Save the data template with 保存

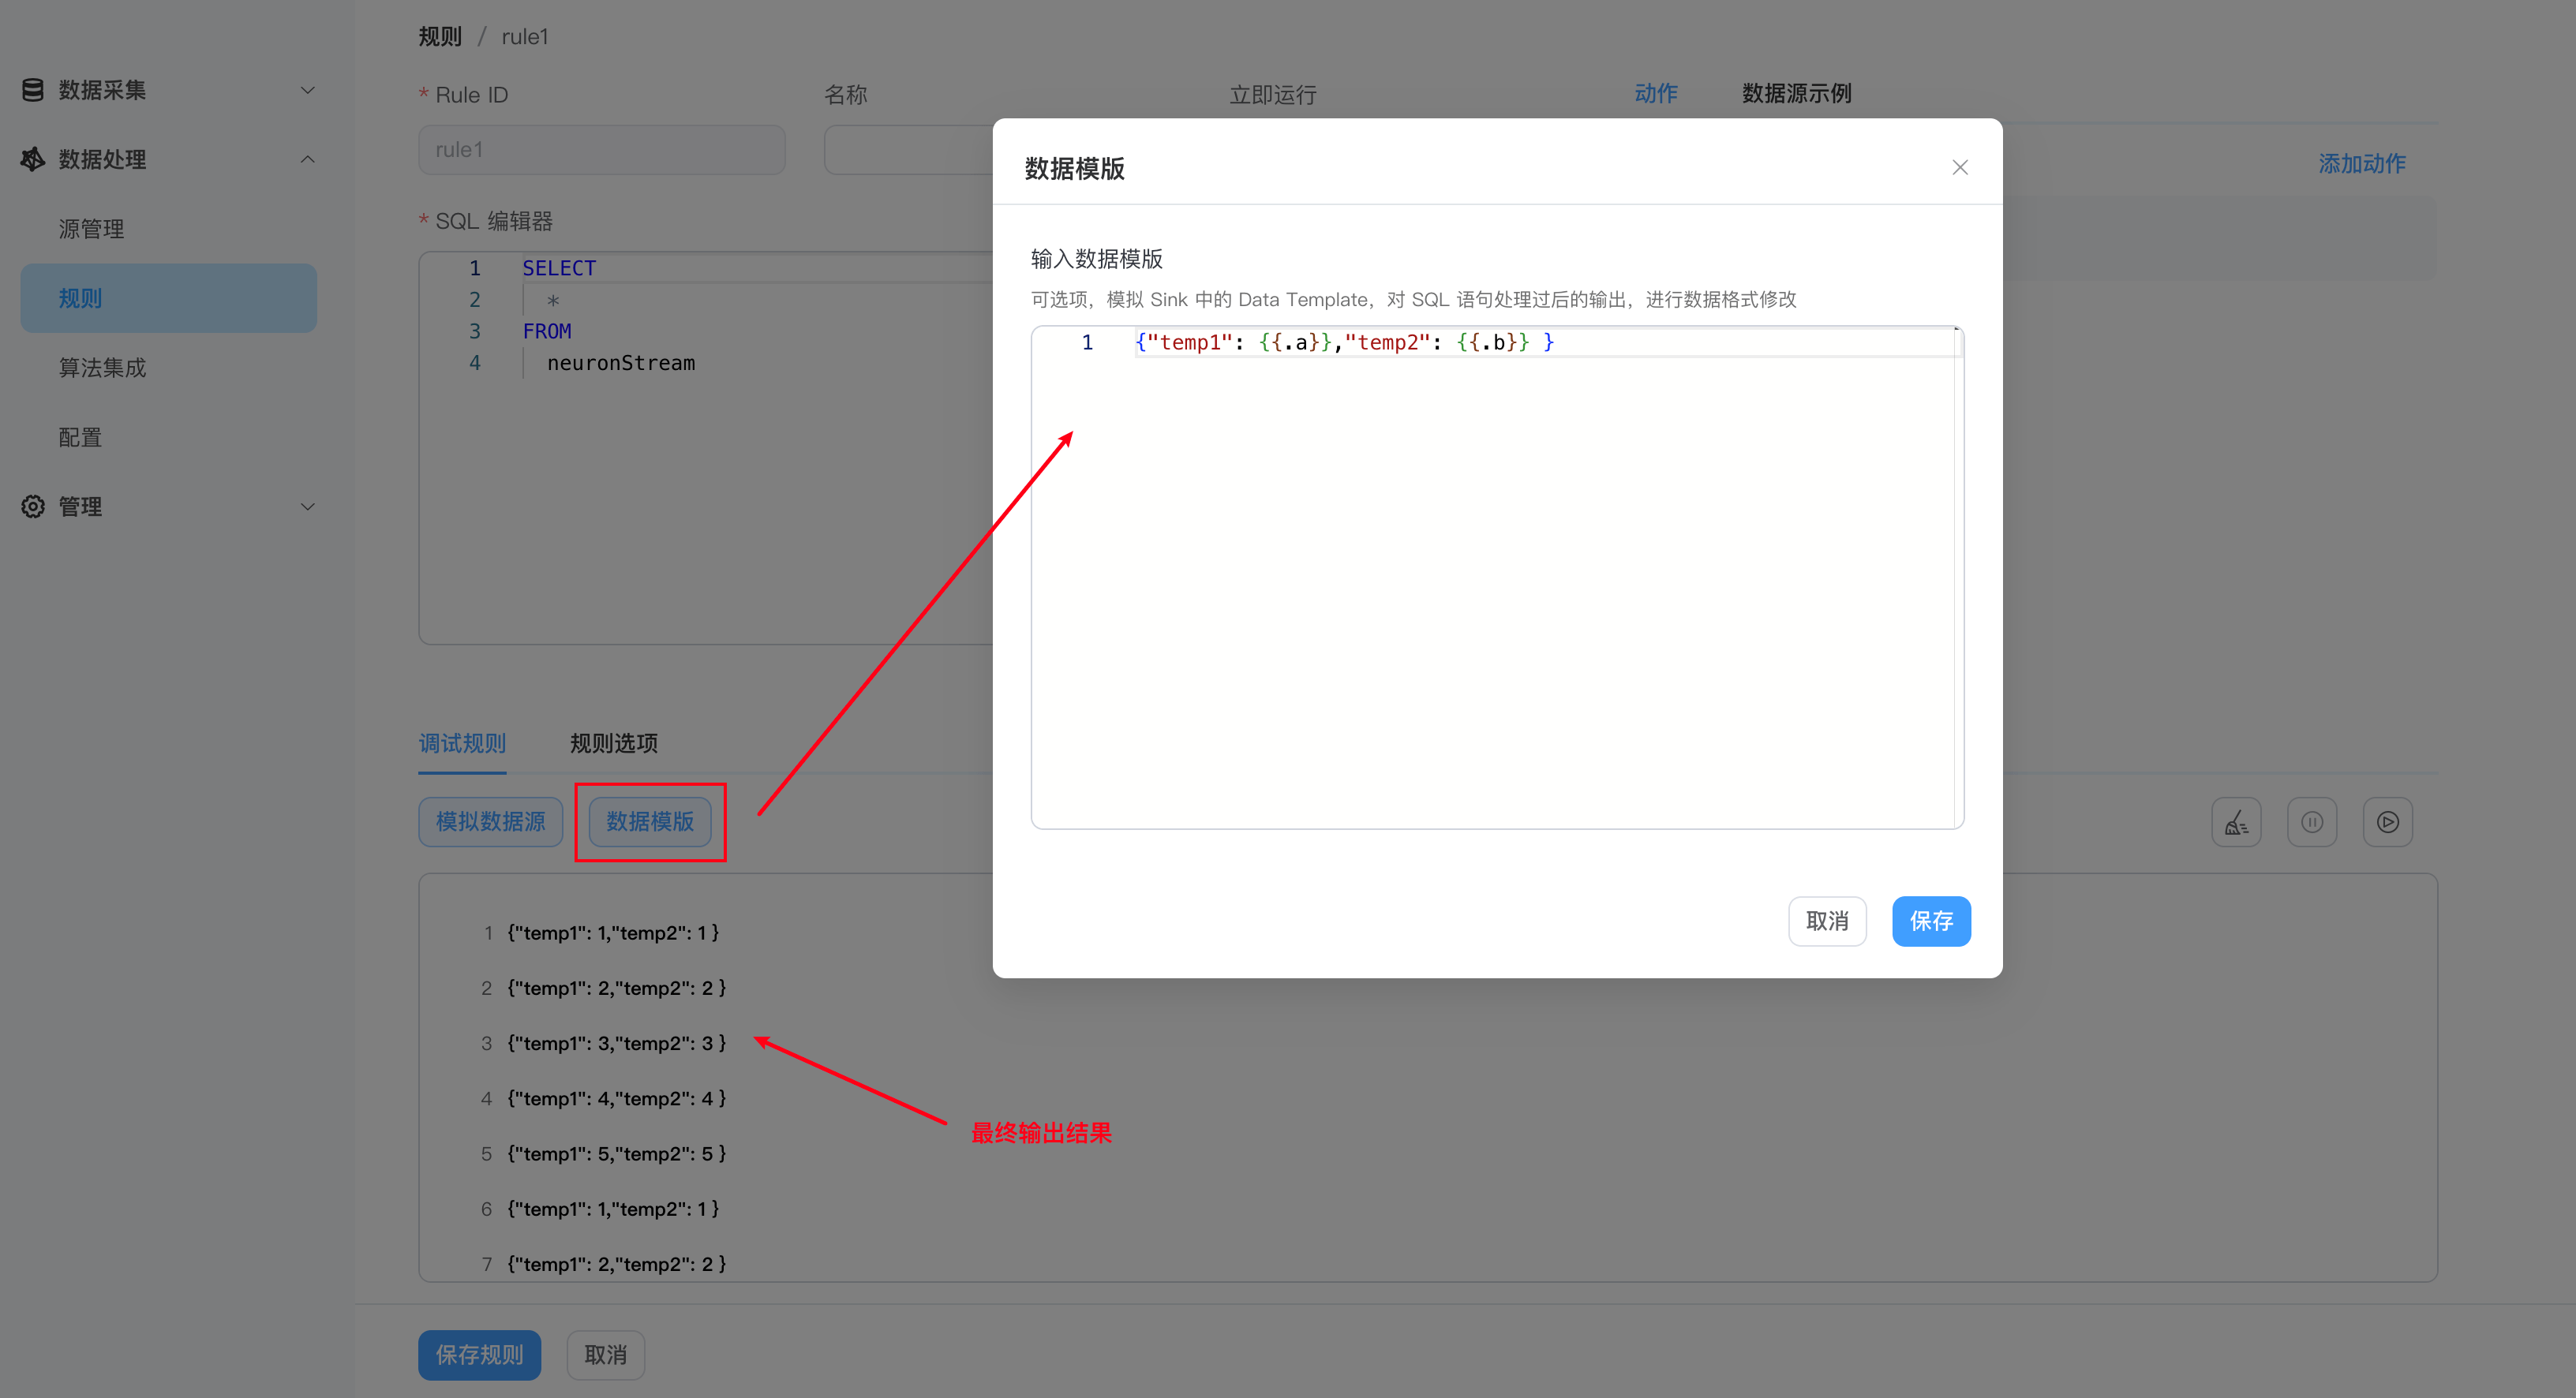point(1931,921)
